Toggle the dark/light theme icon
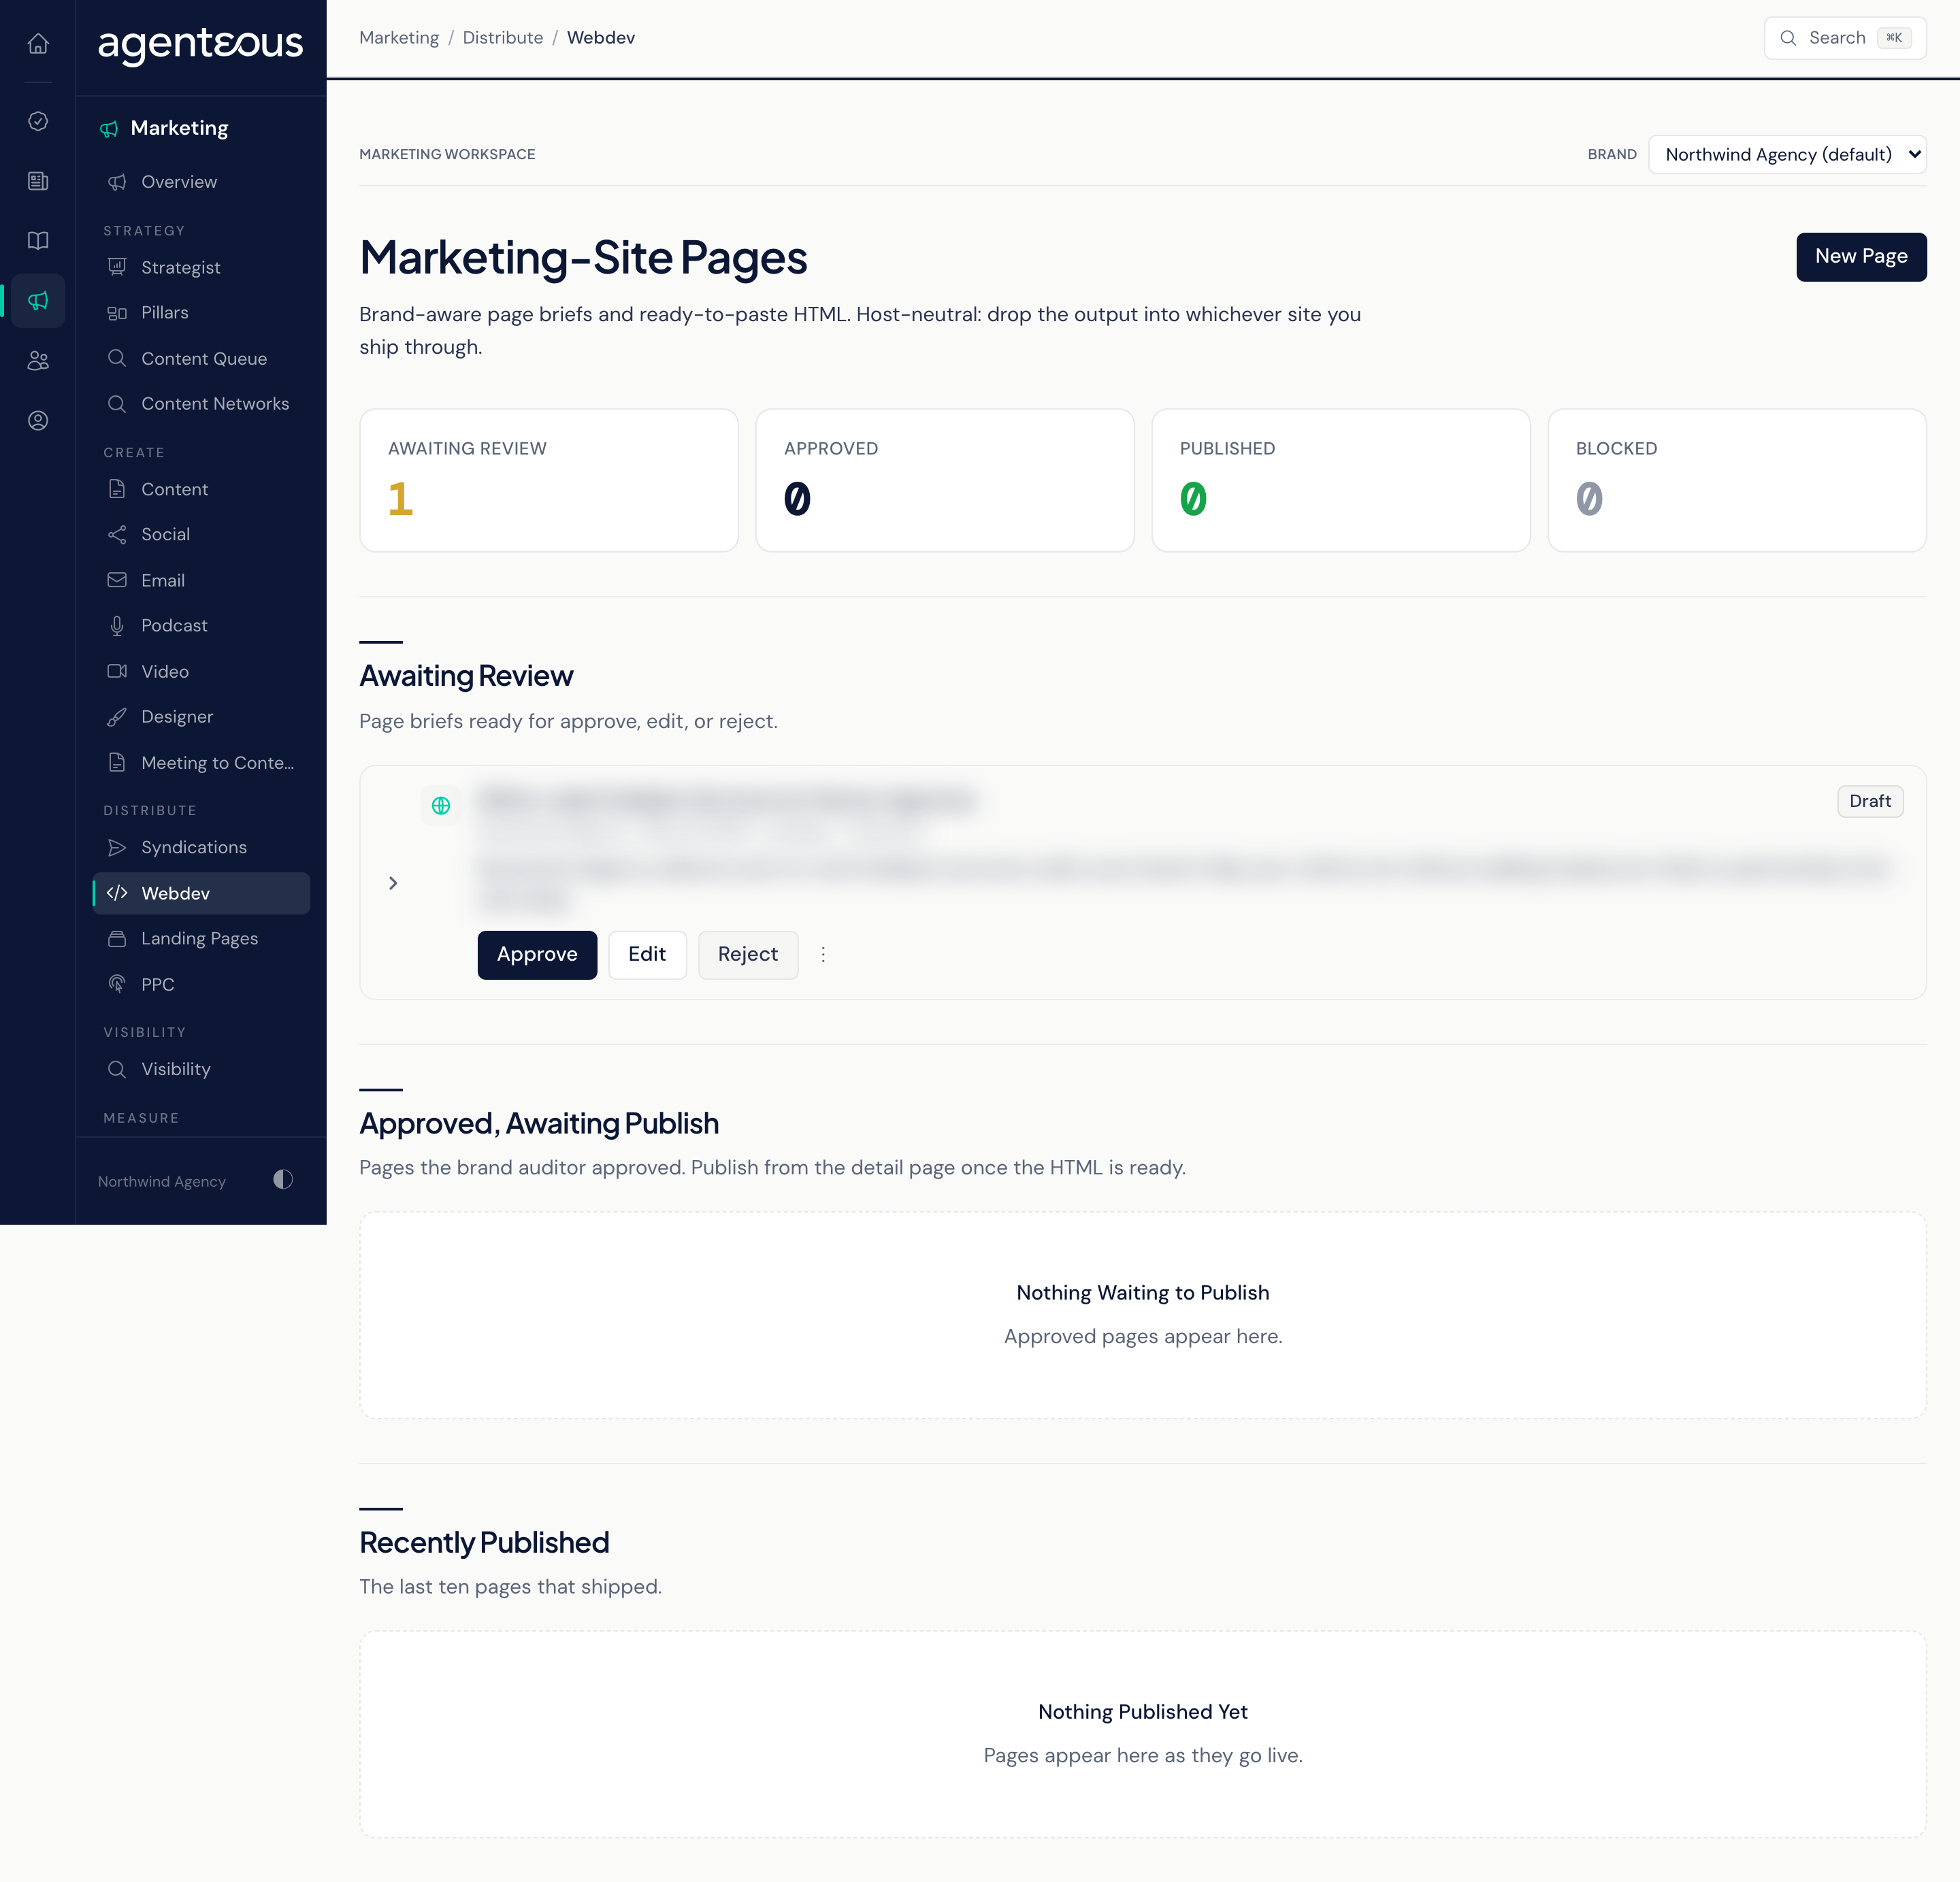Image resolution: width=1960 pixels, height=1882 pixels. coord(283,1180)
